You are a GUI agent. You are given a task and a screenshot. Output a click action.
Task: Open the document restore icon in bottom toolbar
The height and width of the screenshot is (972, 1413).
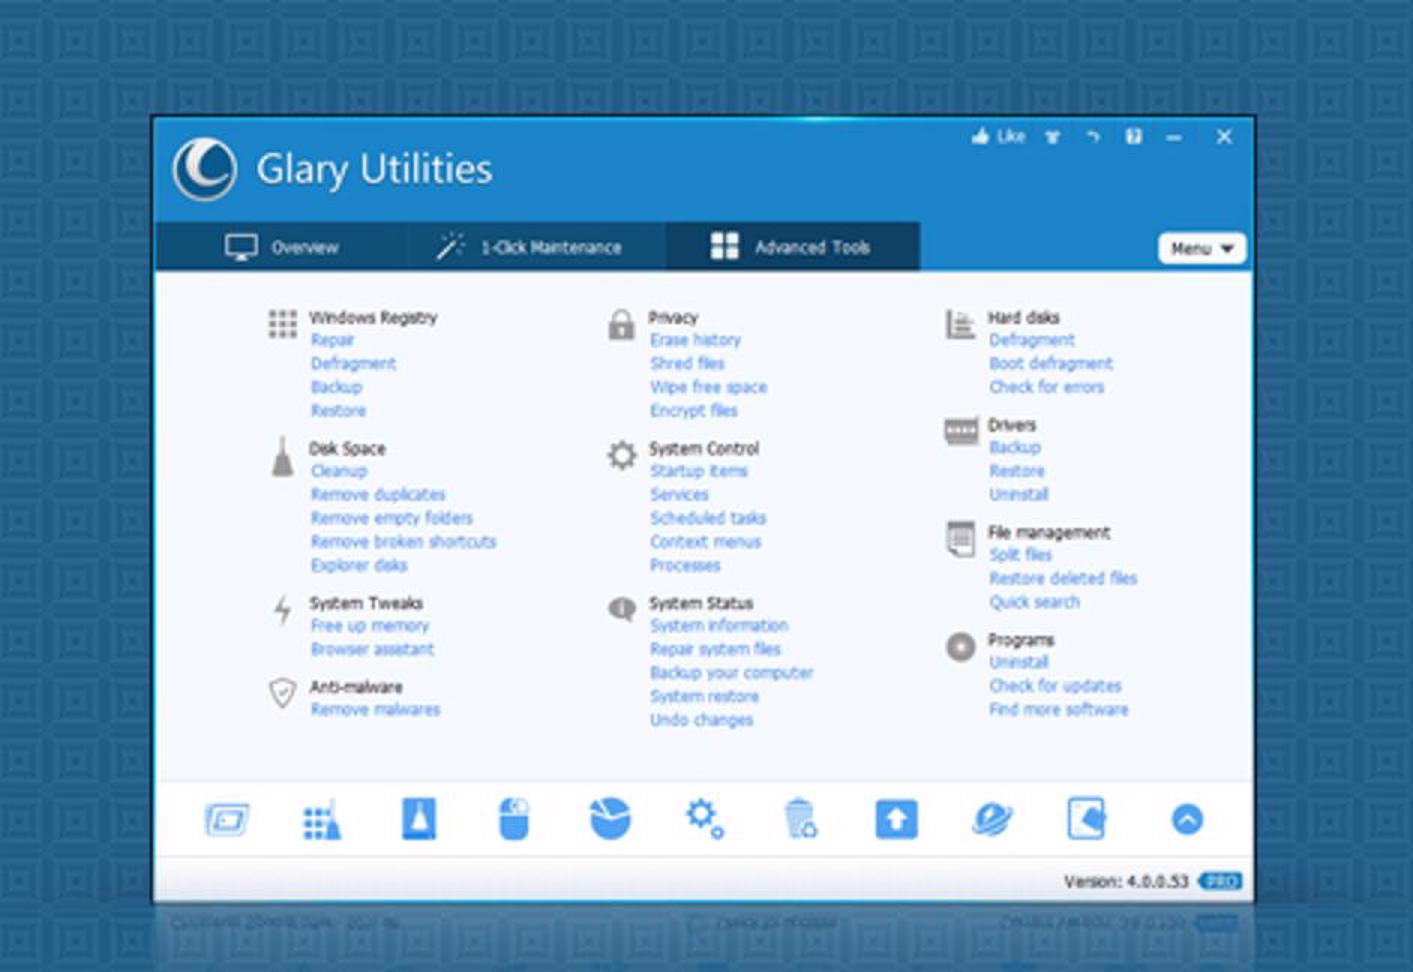click(x=1086, y=819)
